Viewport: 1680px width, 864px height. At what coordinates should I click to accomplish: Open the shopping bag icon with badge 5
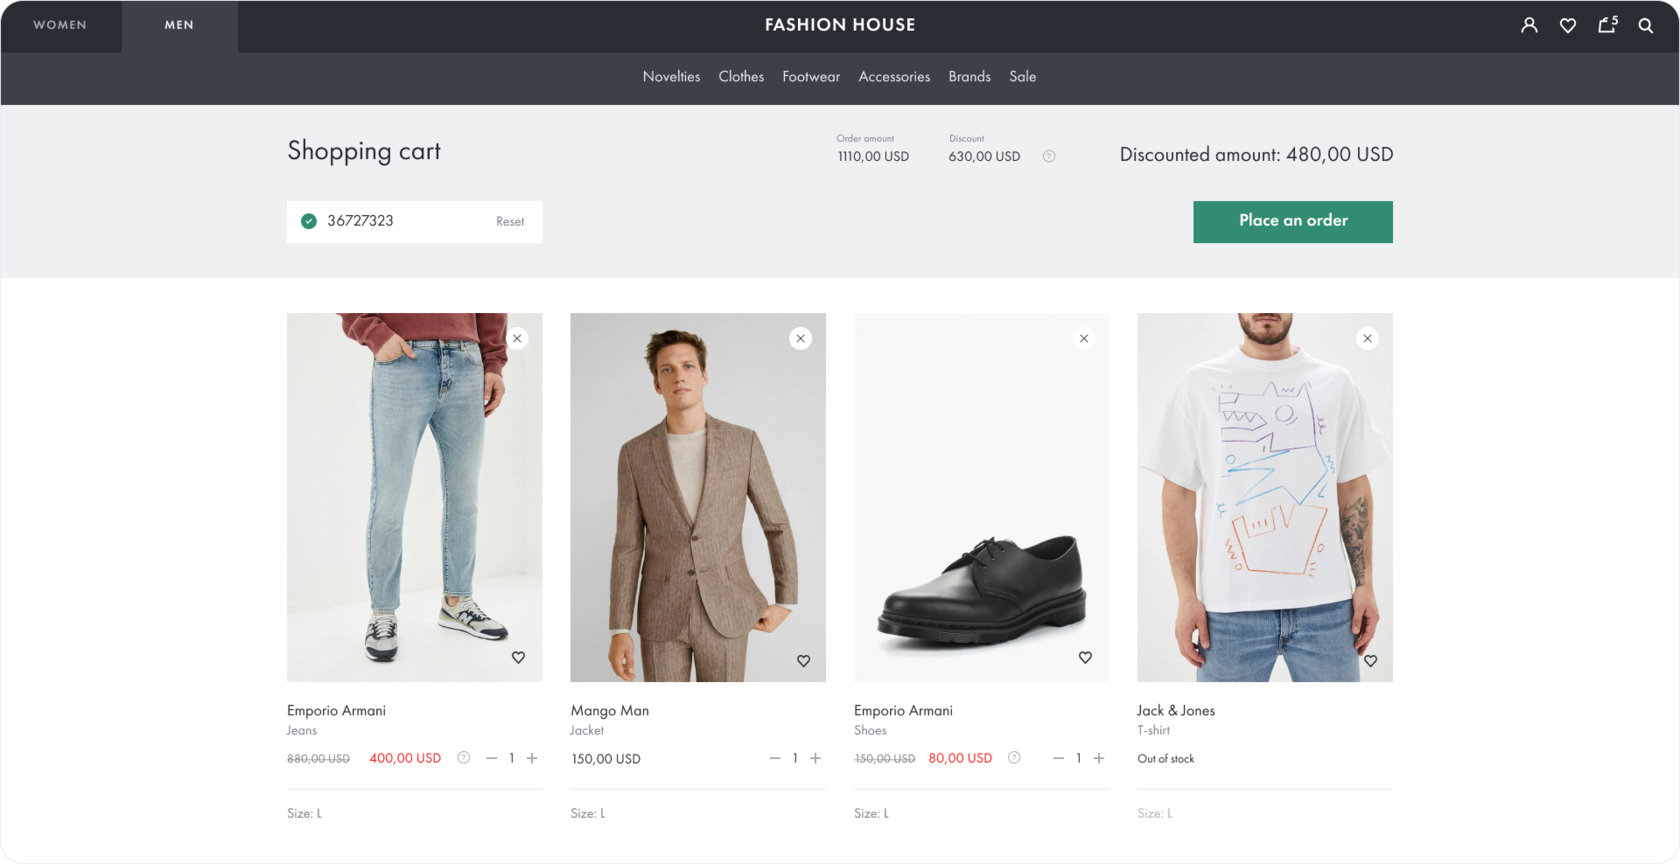[1607, 24]
